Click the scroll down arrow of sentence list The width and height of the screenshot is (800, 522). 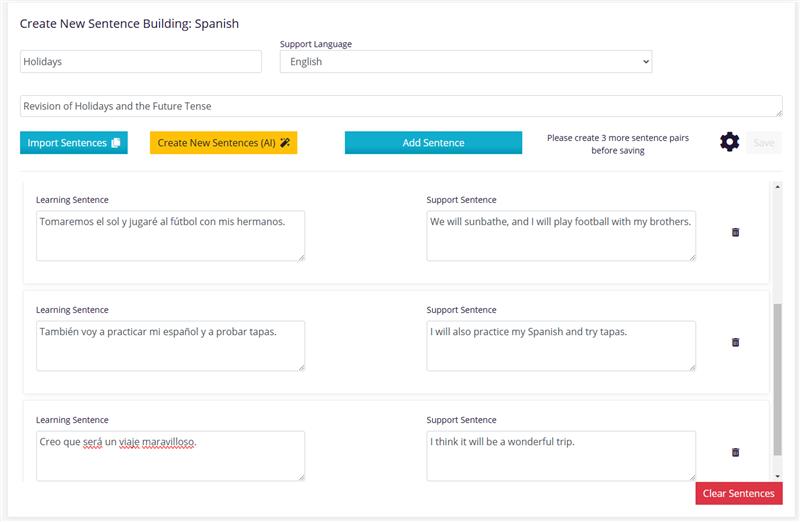(x=778, y=476)
